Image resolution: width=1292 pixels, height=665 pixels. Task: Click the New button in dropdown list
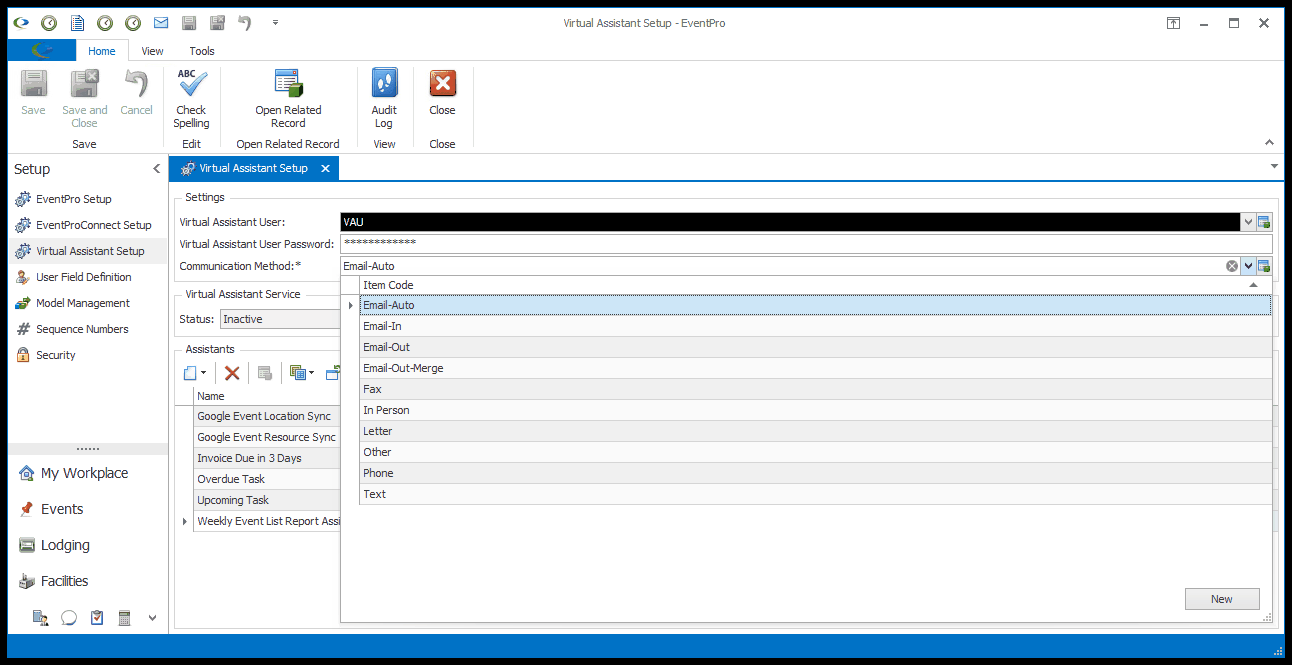pos(1222,599)
